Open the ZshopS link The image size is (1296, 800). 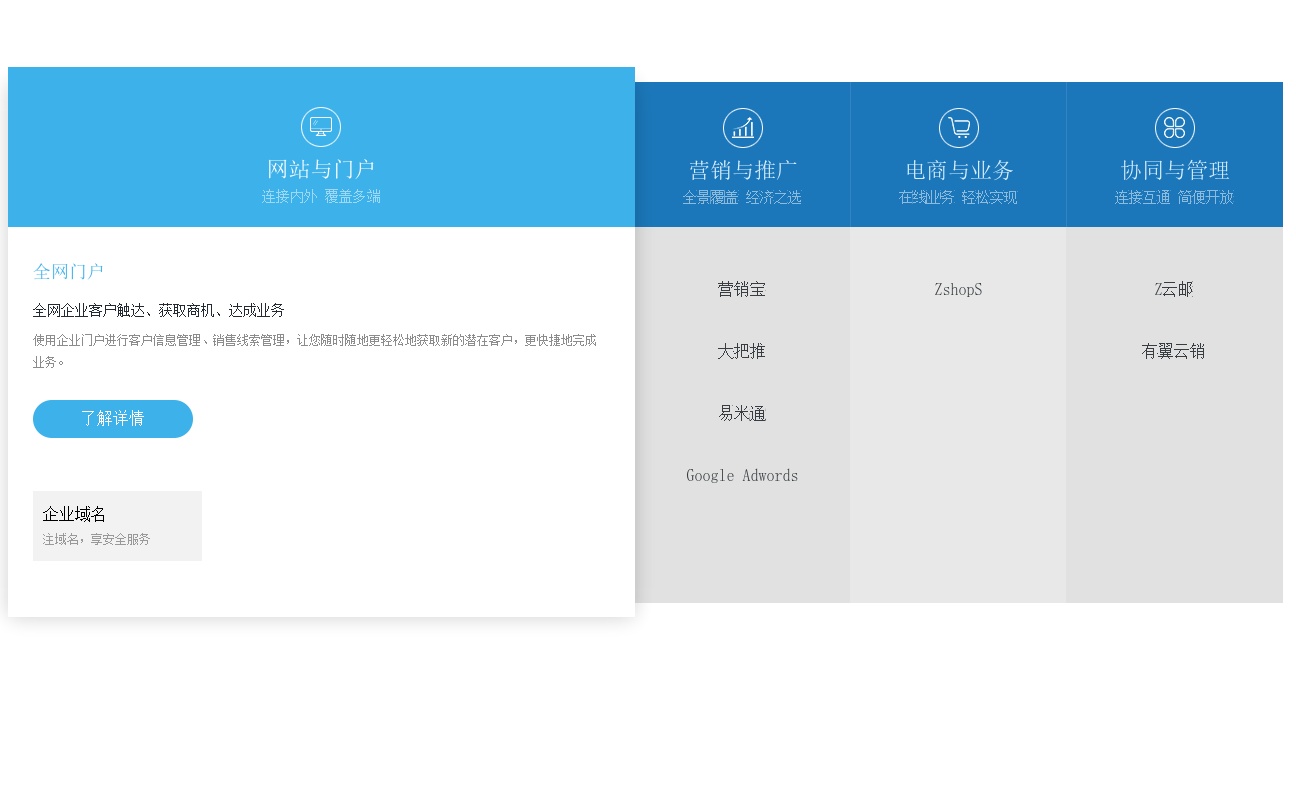click(x=958, y=290)
